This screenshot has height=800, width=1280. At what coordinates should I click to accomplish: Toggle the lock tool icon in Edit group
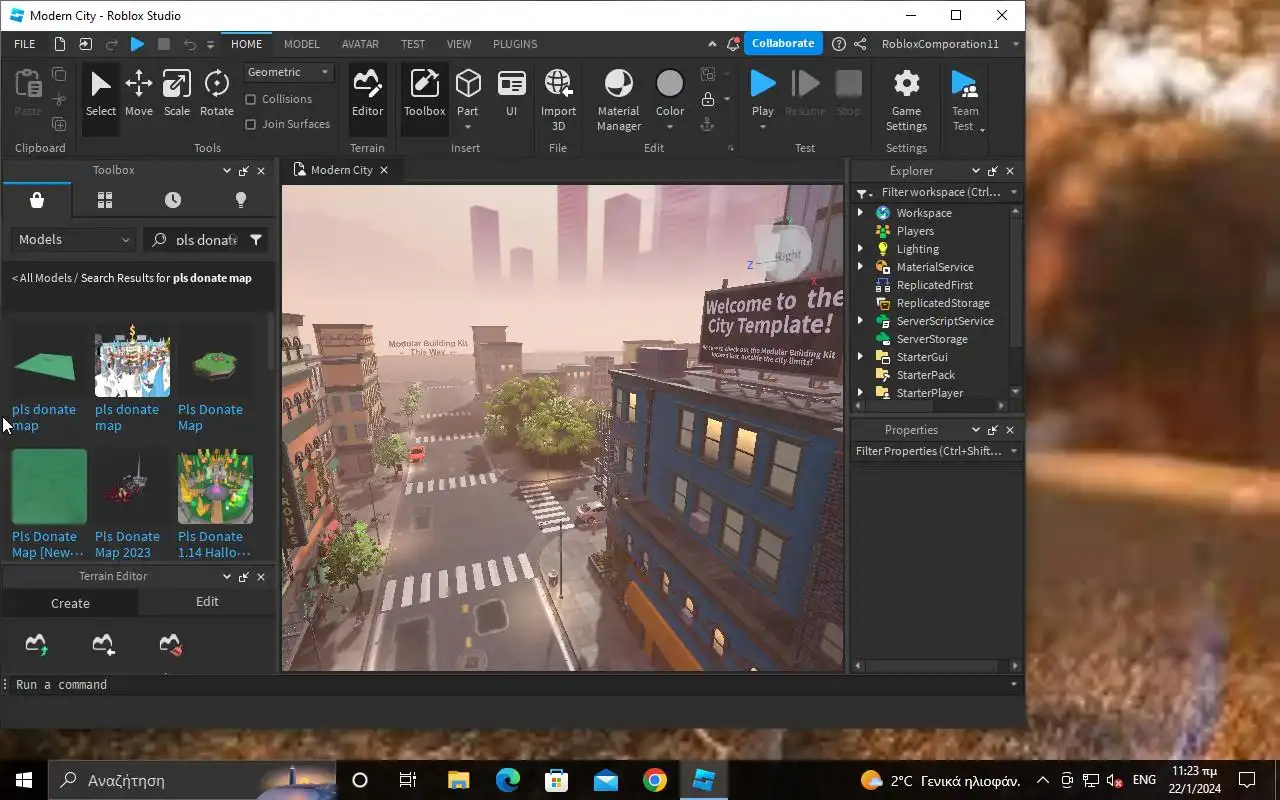[x=708, y=99]
